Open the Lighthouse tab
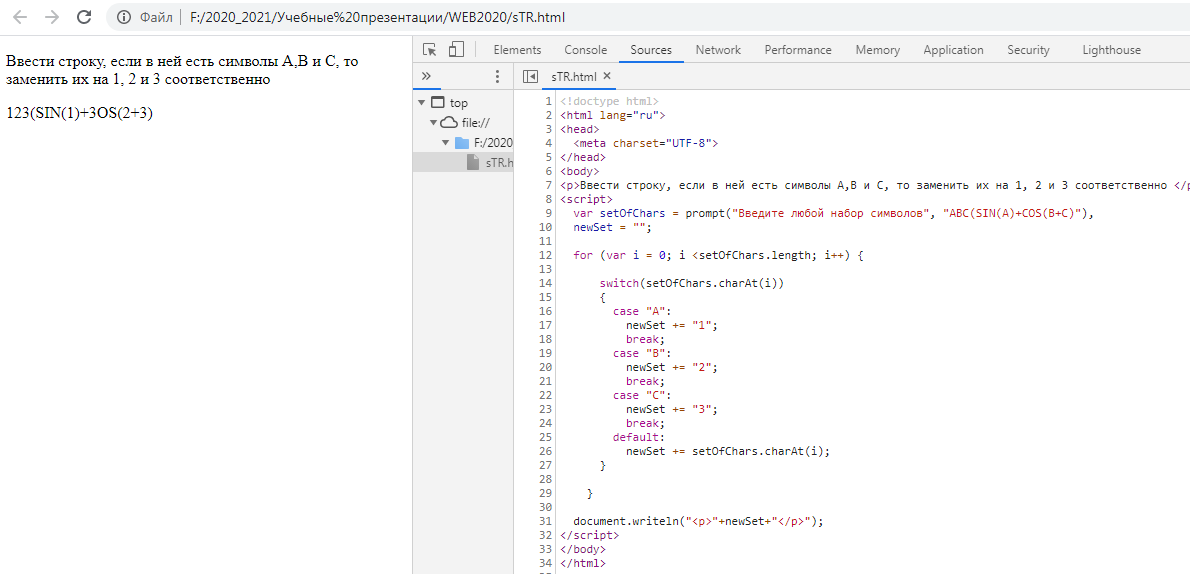The width and height of the screenshot is (1190, 574). (x=1111, y=50)
